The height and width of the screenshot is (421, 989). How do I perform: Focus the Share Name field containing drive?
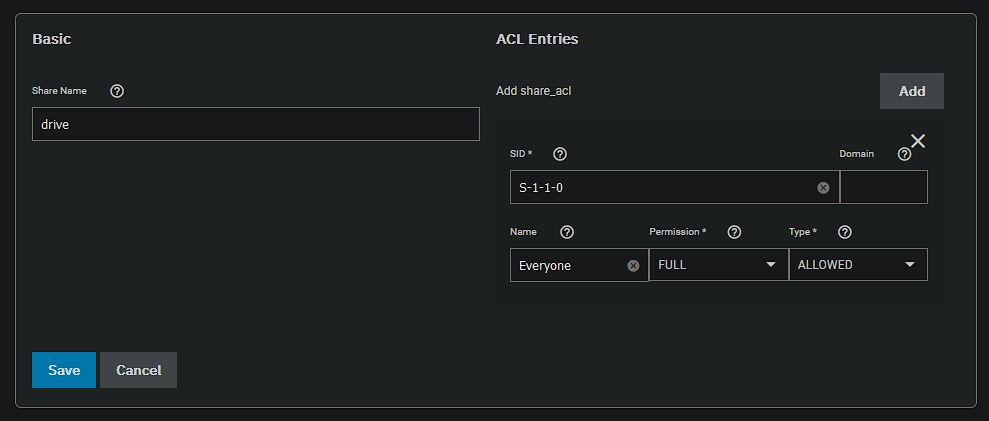coord(255,124)
